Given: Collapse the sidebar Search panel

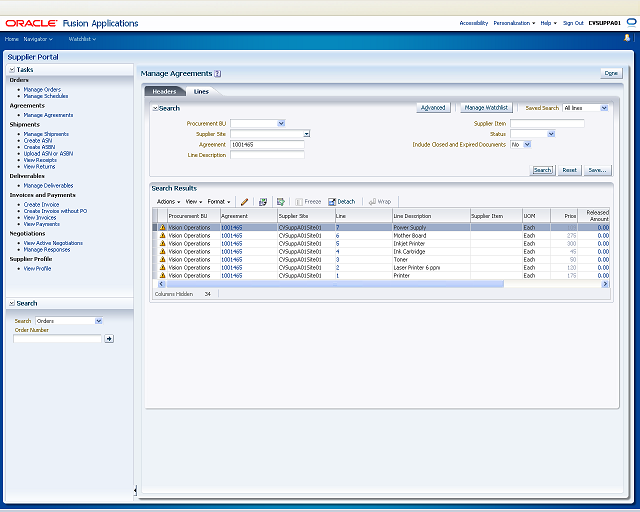Looking at the screenshot, I should [12, 303].
